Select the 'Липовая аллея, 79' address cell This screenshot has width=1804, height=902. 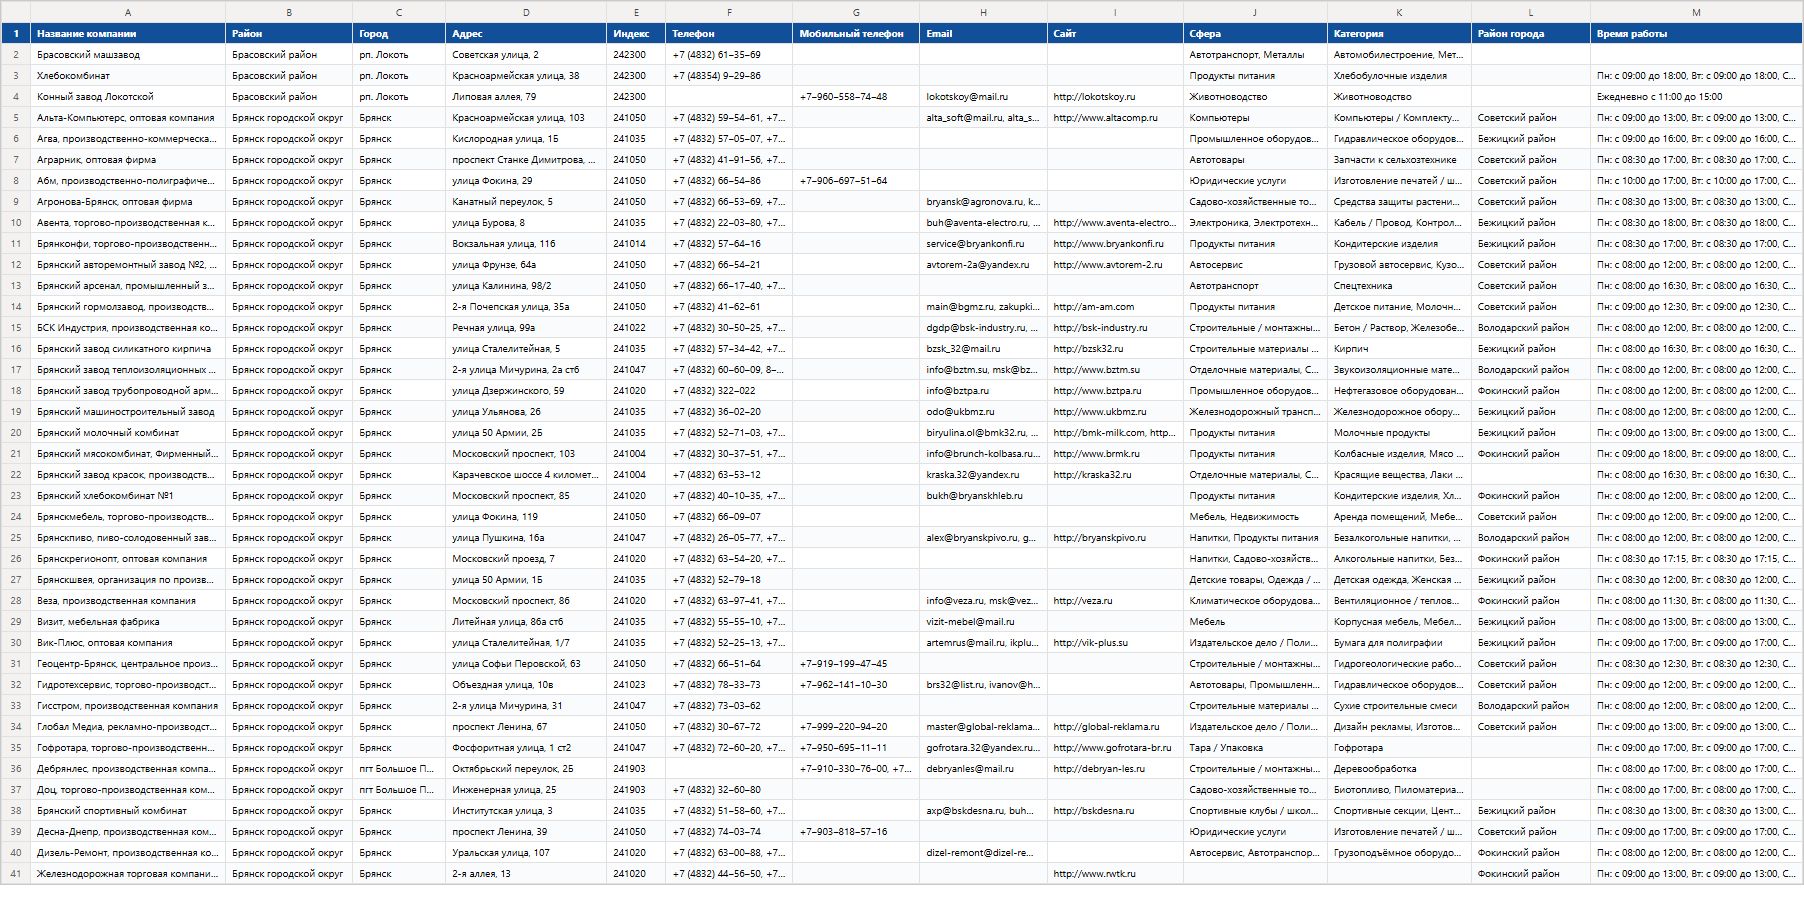coord(526,97)
